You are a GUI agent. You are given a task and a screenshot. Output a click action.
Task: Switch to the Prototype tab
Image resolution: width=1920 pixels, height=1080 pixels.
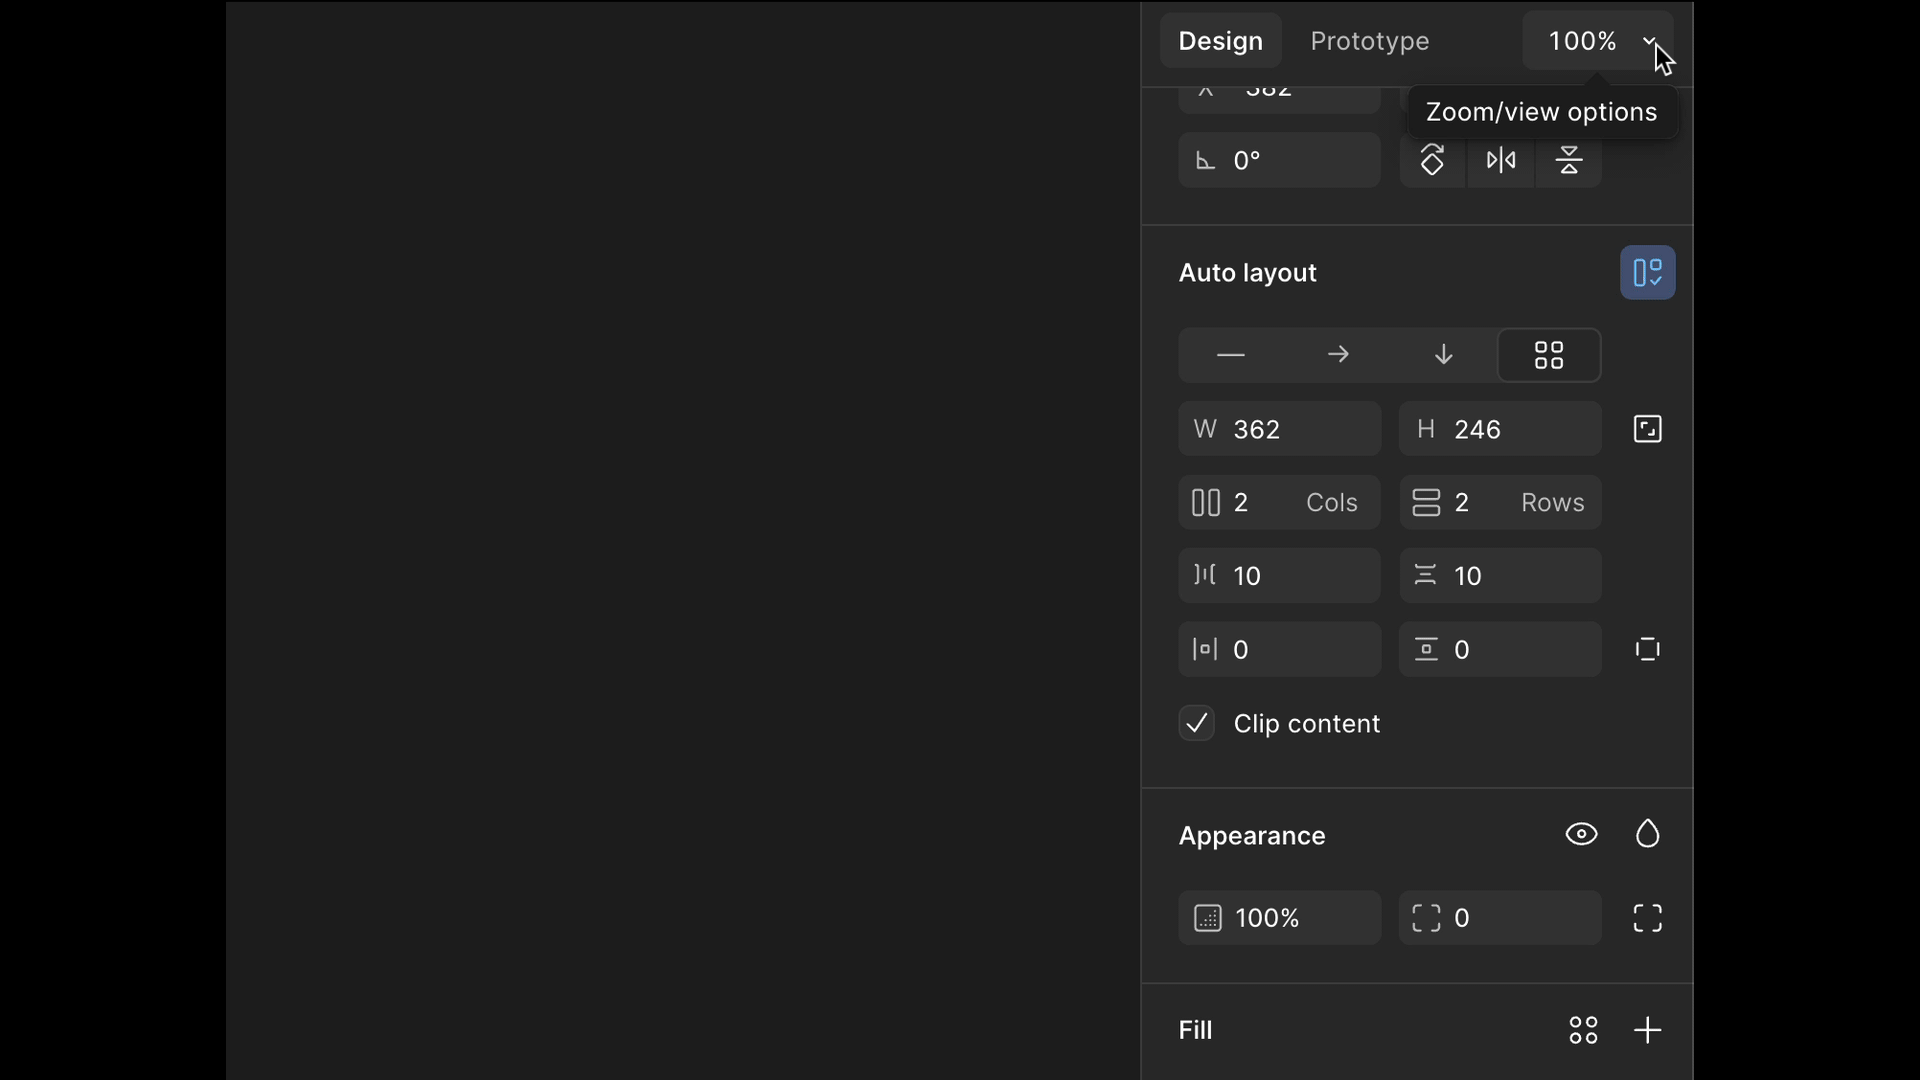(1369, 41)
